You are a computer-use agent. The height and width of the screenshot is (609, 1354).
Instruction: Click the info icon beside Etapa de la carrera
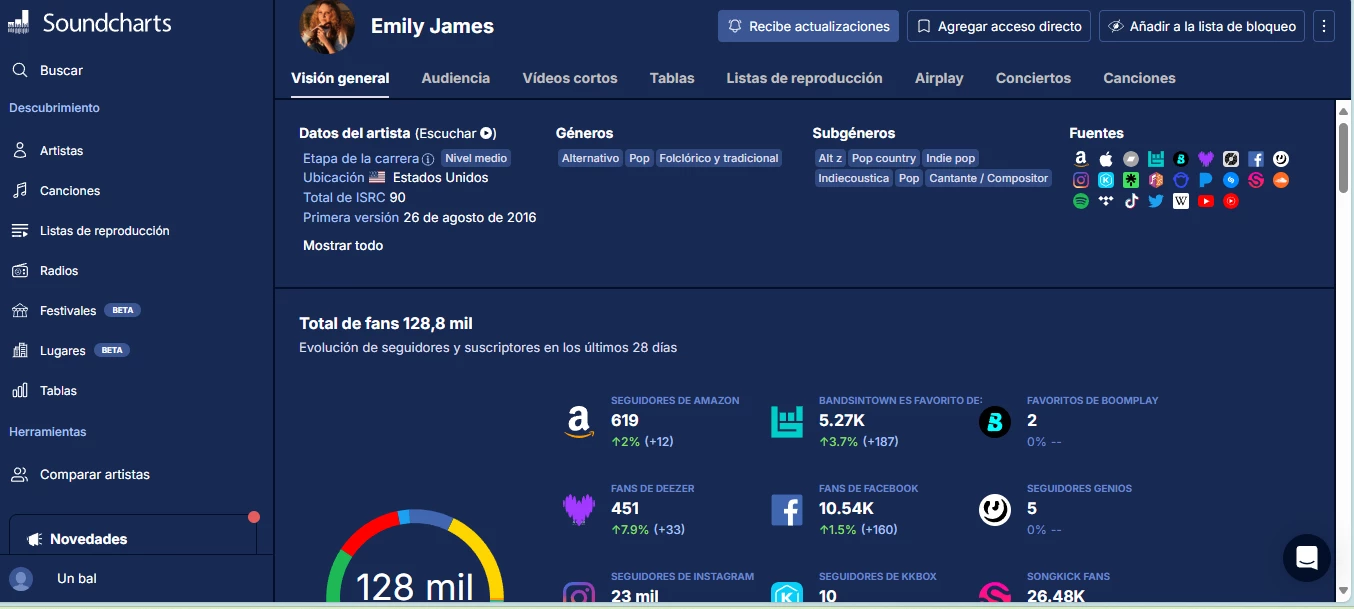tap(428, 159)
